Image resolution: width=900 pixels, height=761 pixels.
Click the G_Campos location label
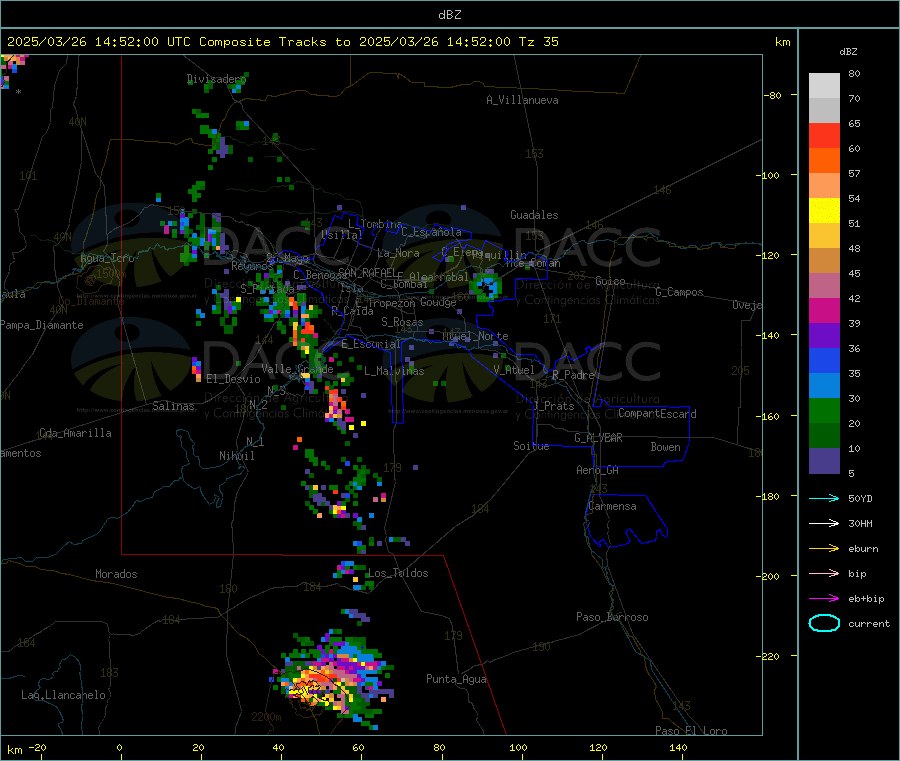click(679, 292)
